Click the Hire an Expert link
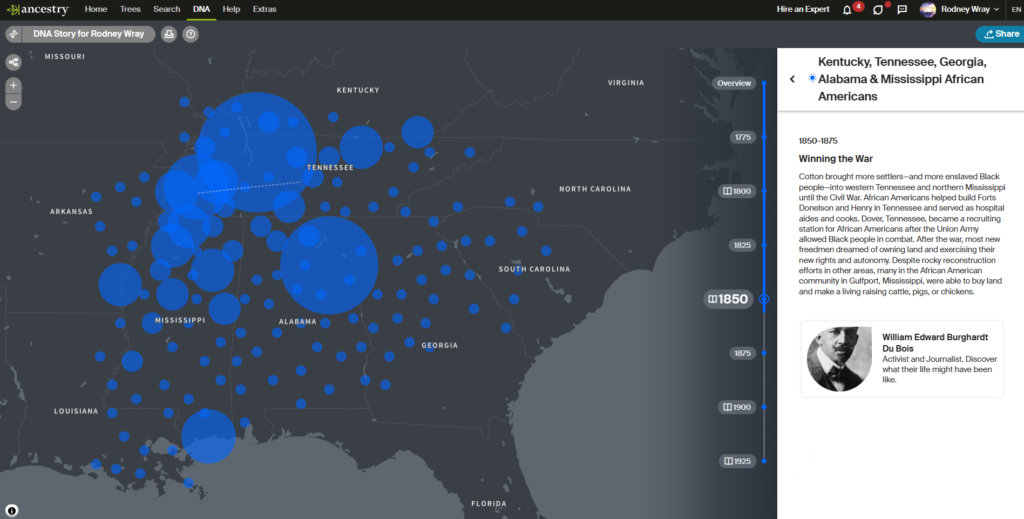The image size is (1024, 519). coord(802,9)
